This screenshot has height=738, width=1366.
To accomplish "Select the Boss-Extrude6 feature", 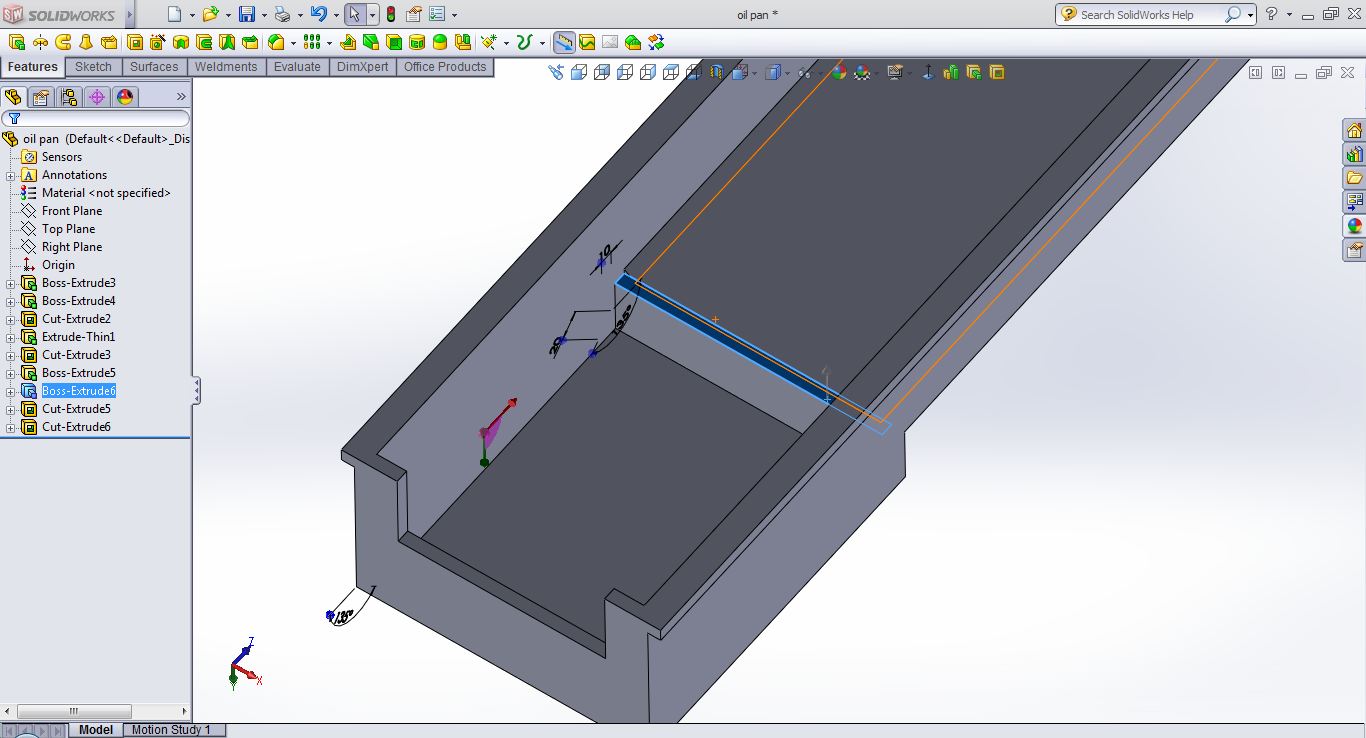I will click(x=79, y=391).
